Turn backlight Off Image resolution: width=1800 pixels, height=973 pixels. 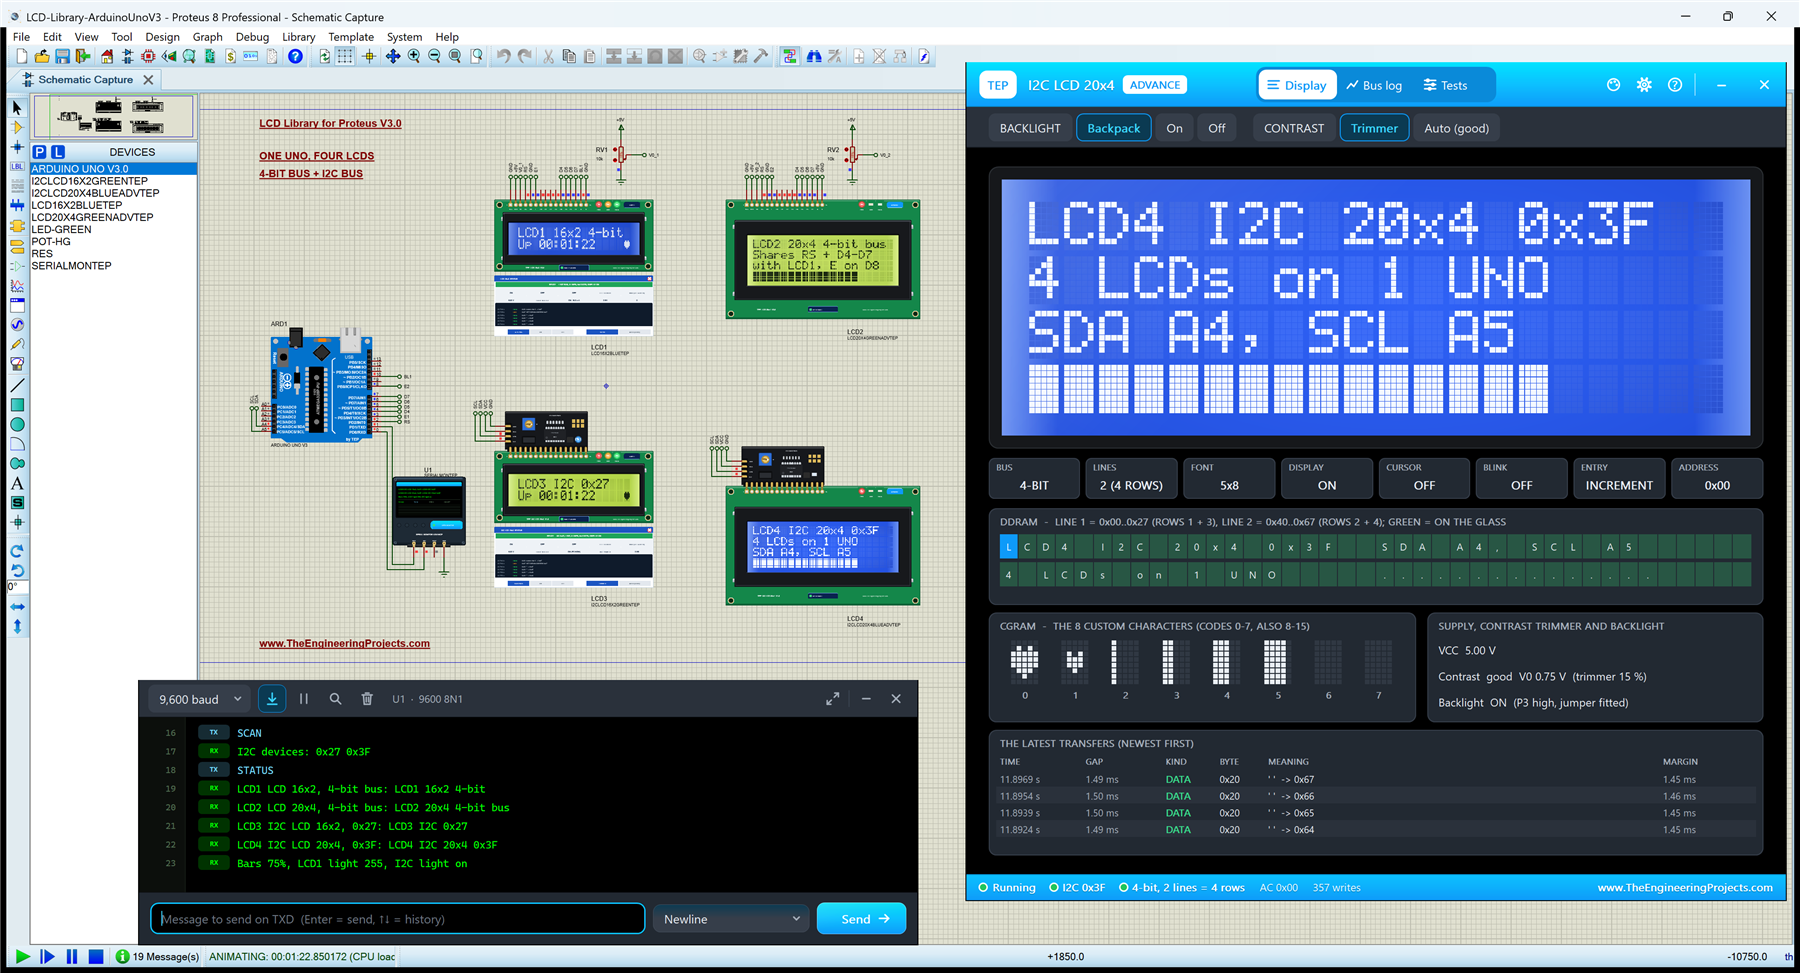tap(1217, 128)
